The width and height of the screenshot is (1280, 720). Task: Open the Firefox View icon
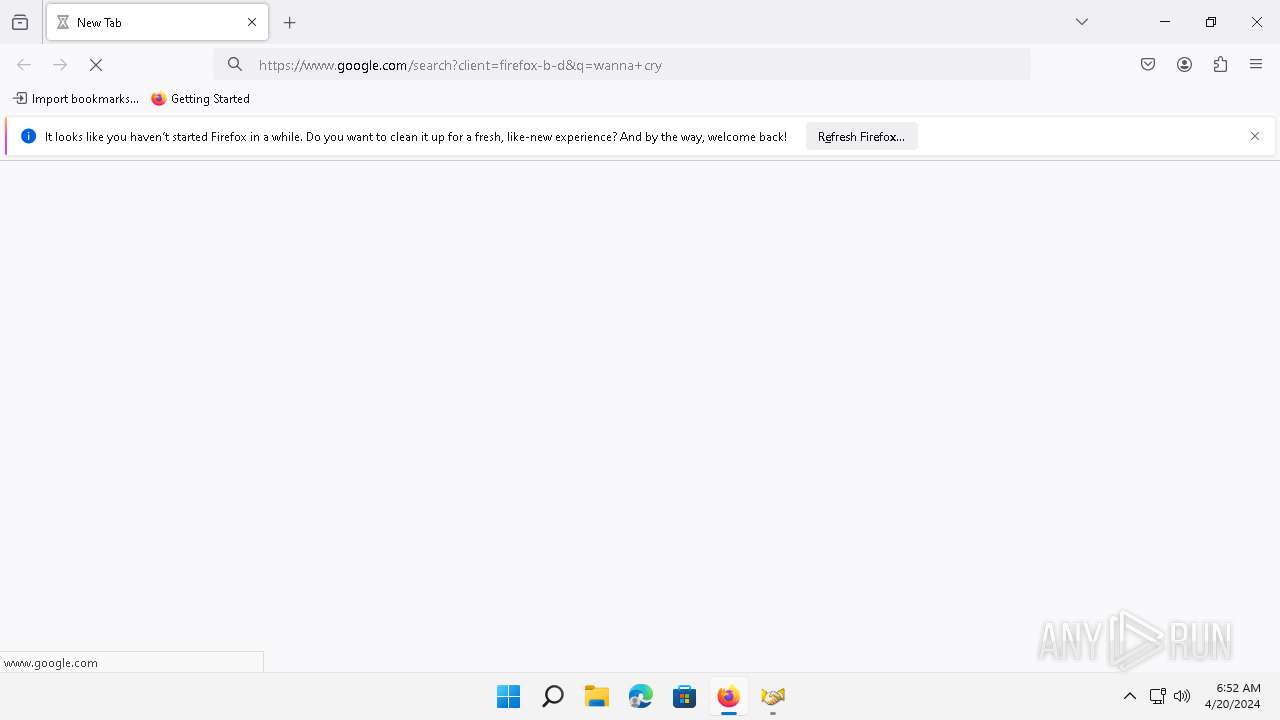[20, 22]
